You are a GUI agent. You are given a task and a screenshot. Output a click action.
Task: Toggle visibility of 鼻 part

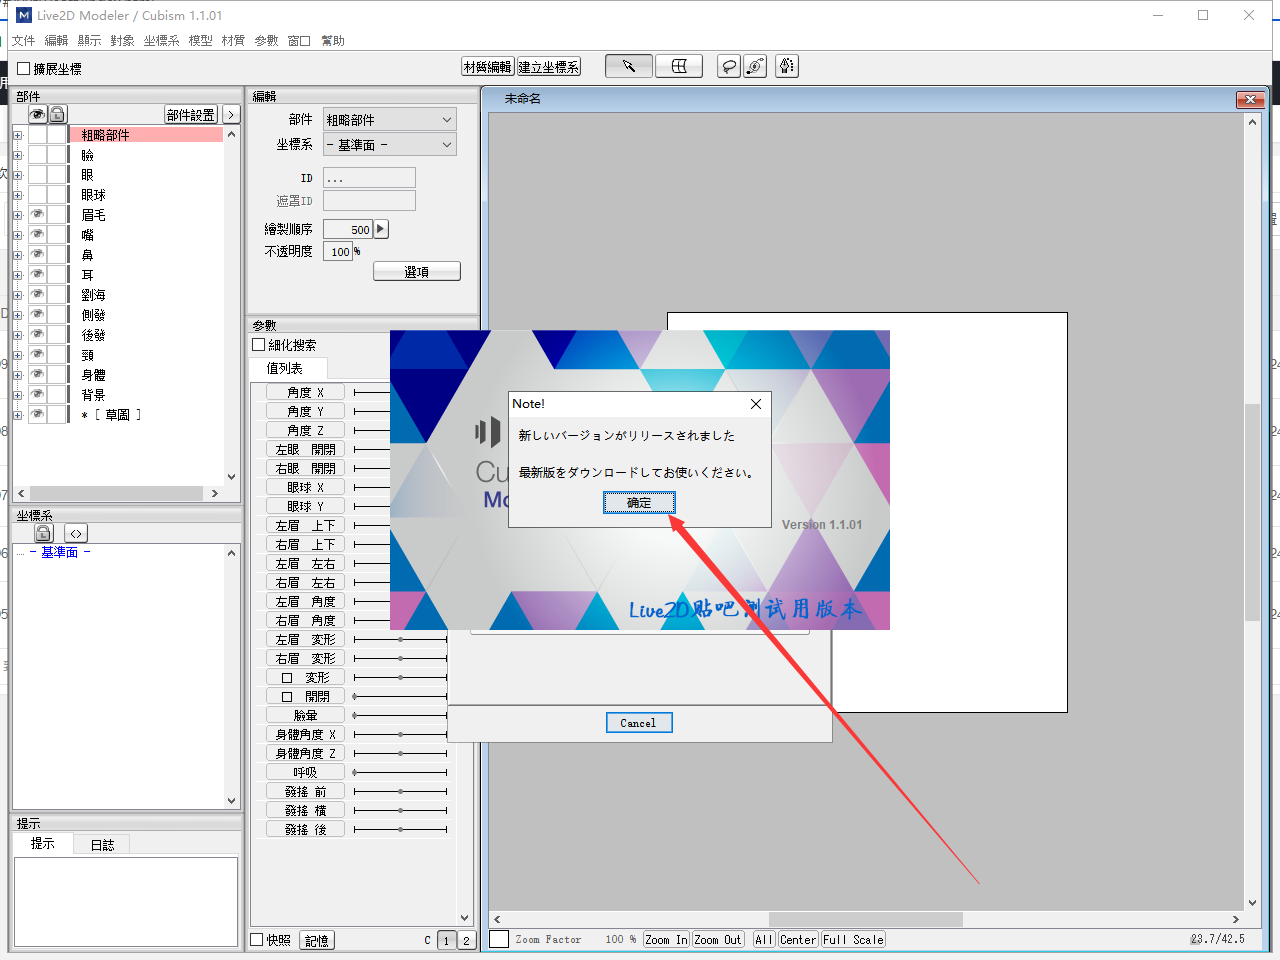coord(37,254)
